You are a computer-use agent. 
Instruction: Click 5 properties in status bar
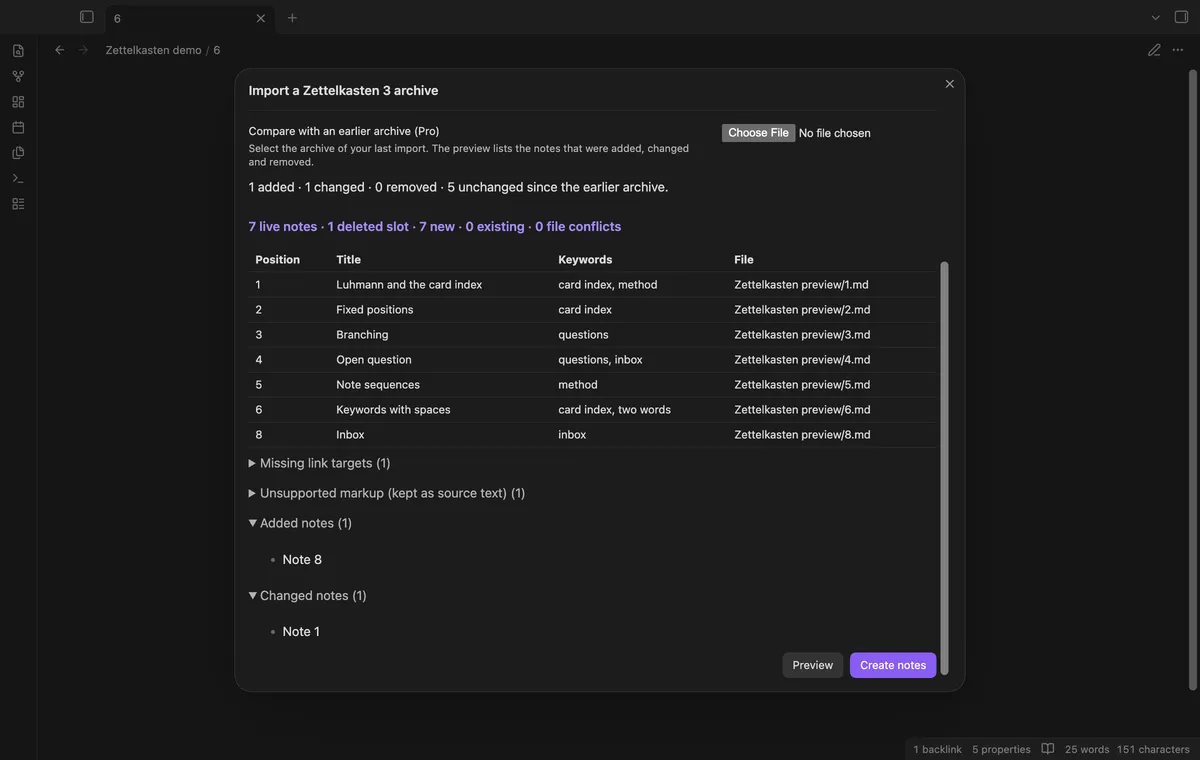point(1001,749)
